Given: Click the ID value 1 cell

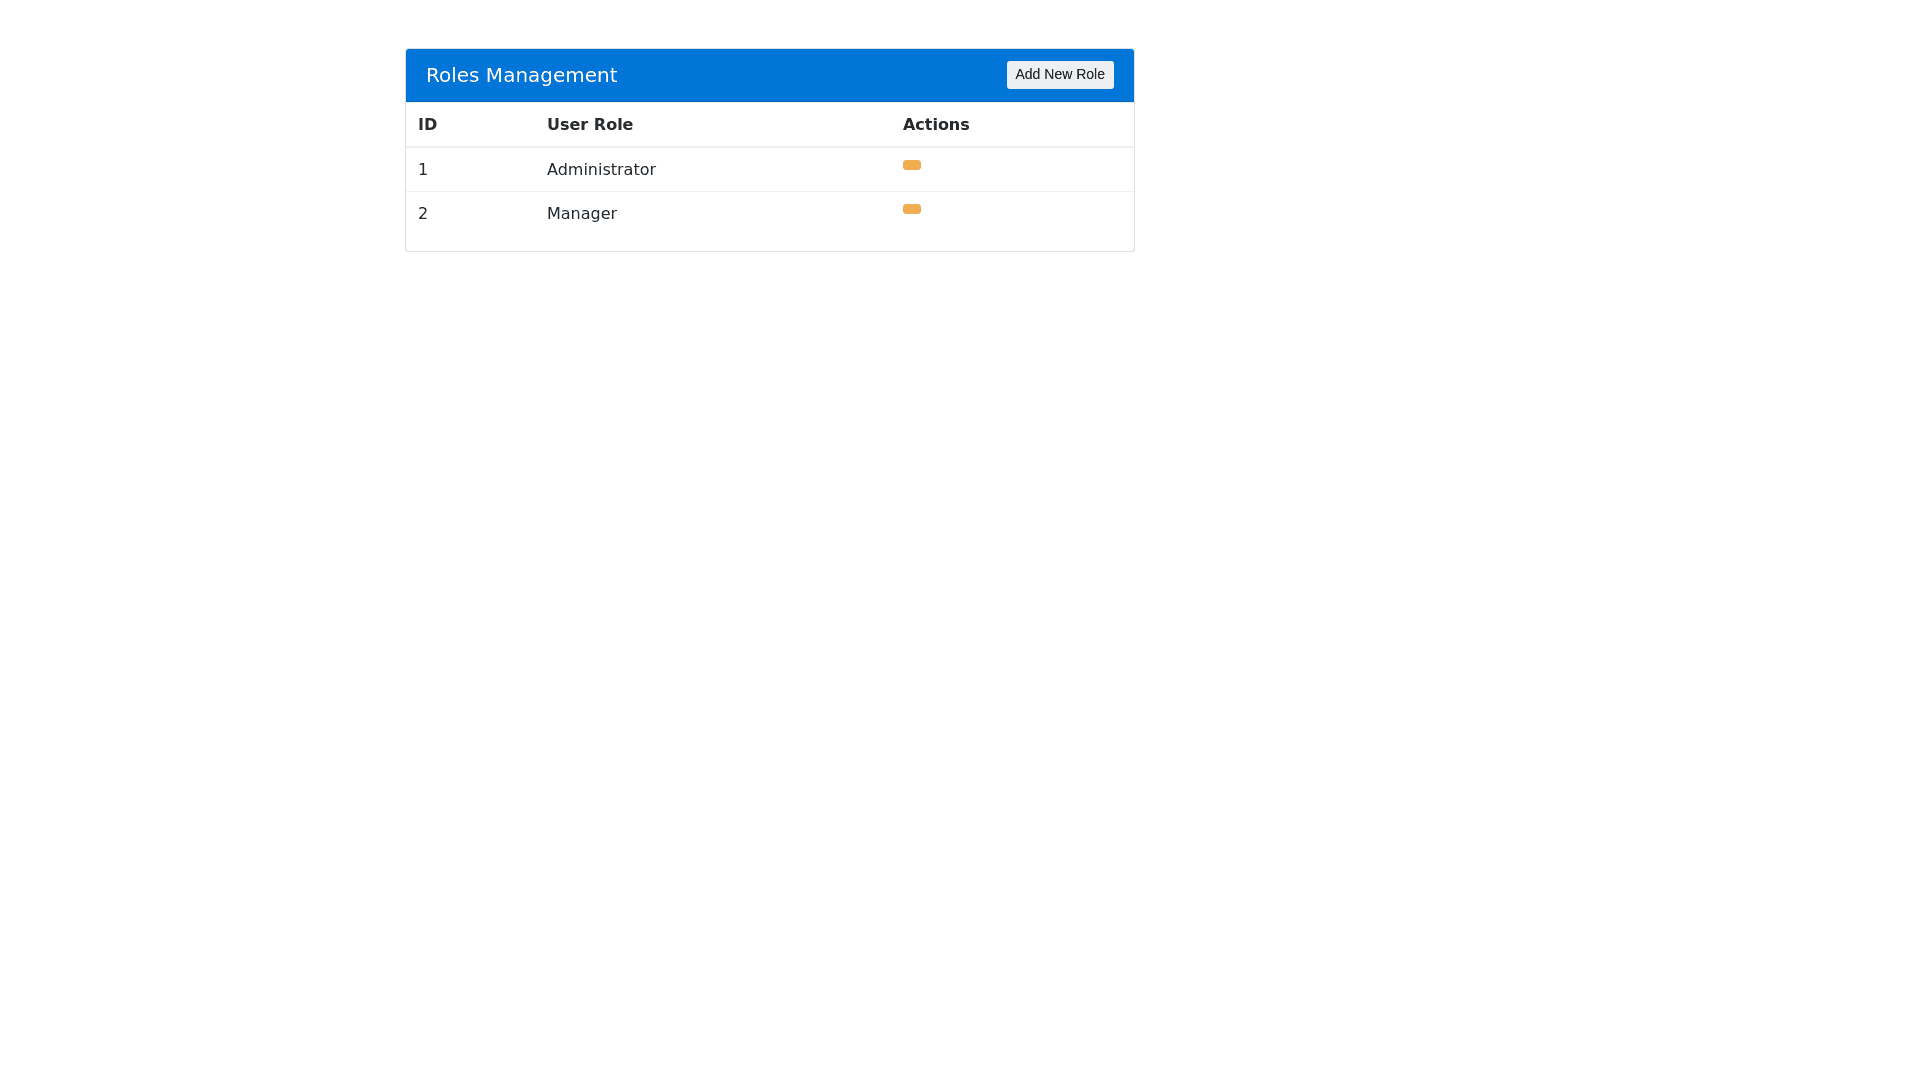Looking at the screenshot, I should point(423,169).
